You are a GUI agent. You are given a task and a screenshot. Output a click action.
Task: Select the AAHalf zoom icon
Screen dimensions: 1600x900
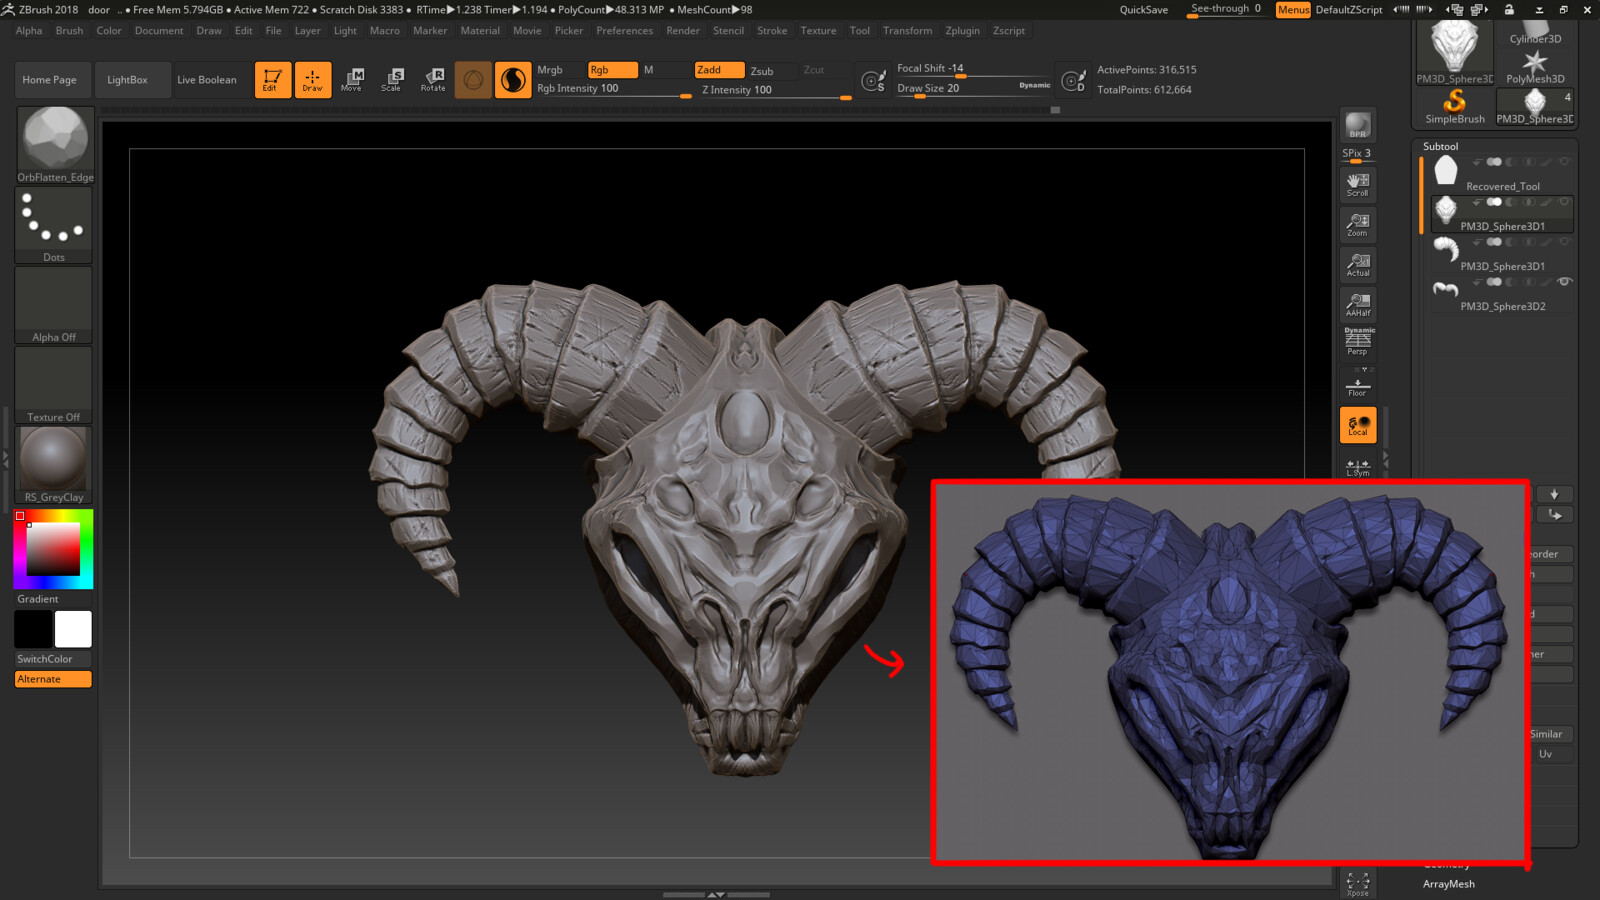click(x=1357, y=305)
